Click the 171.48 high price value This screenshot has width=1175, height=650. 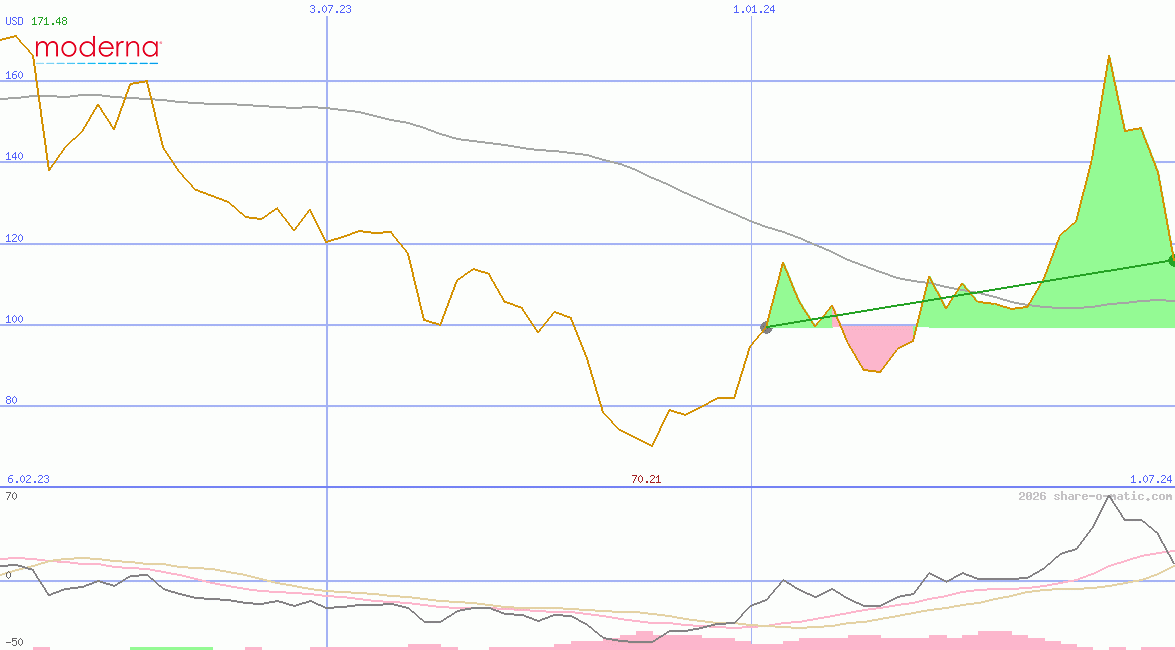point(49,21)
